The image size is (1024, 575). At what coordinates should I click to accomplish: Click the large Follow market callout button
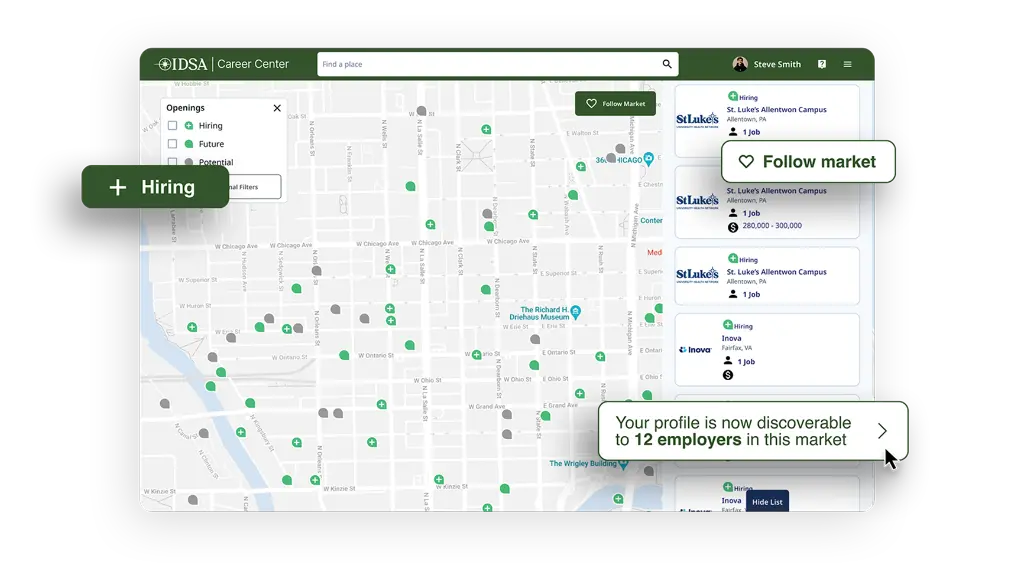(808, 161)
